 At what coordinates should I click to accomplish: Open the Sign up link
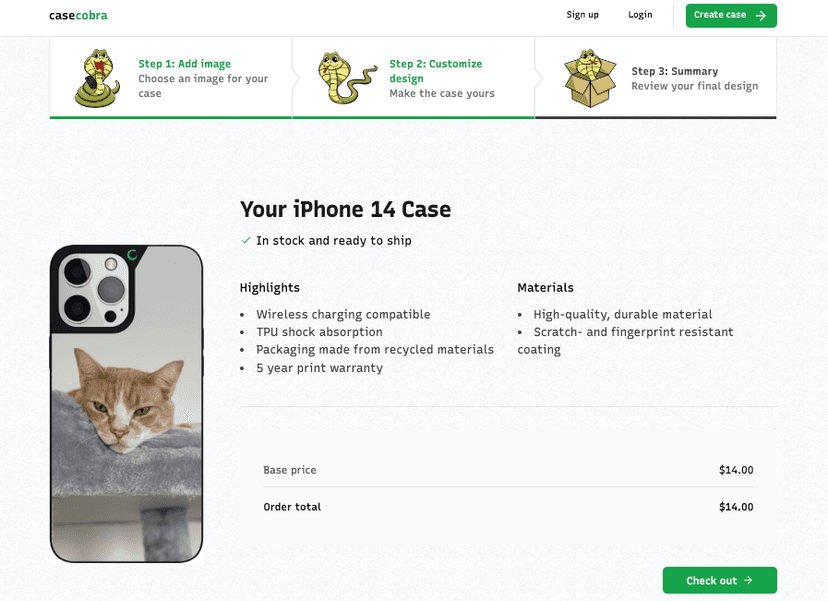(582, 15)
